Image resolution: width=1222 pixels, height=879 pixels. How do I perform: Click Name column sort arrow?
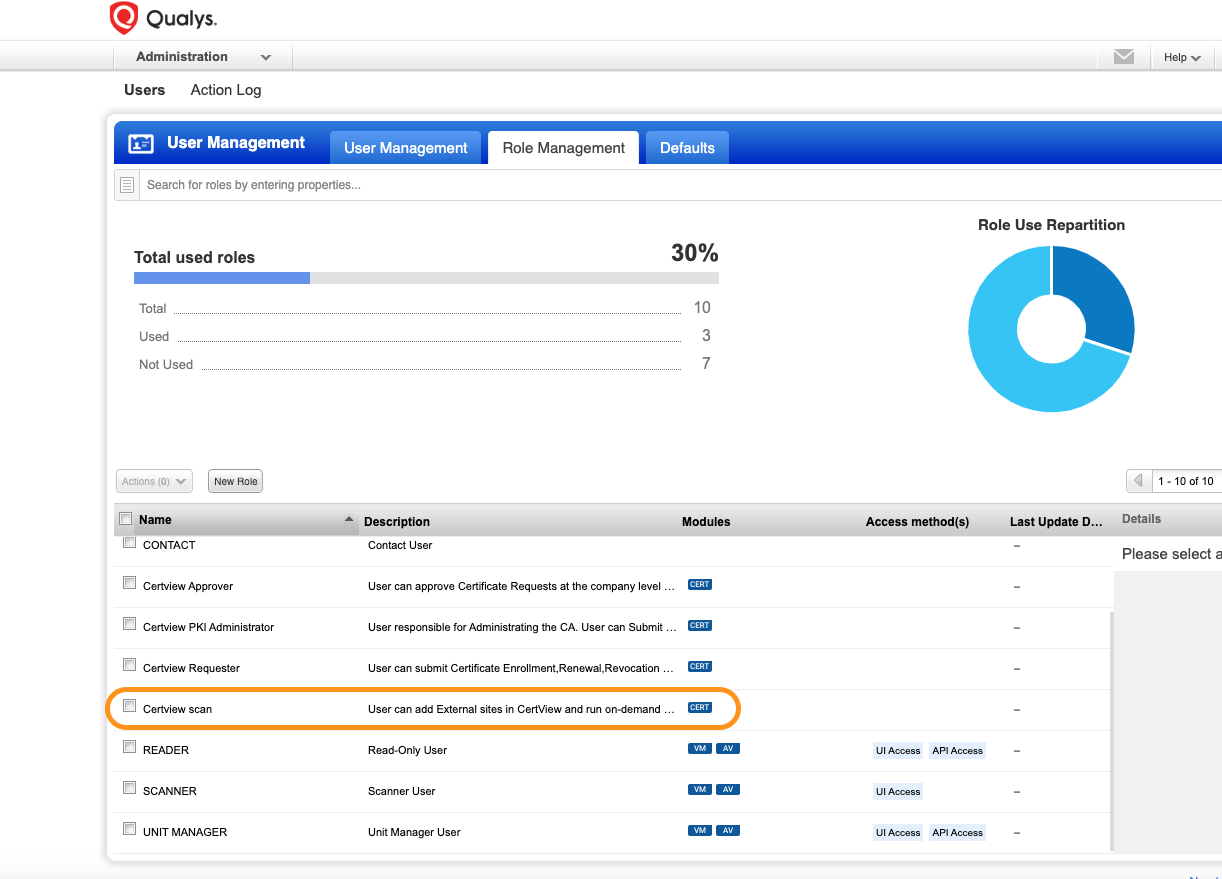349,520
